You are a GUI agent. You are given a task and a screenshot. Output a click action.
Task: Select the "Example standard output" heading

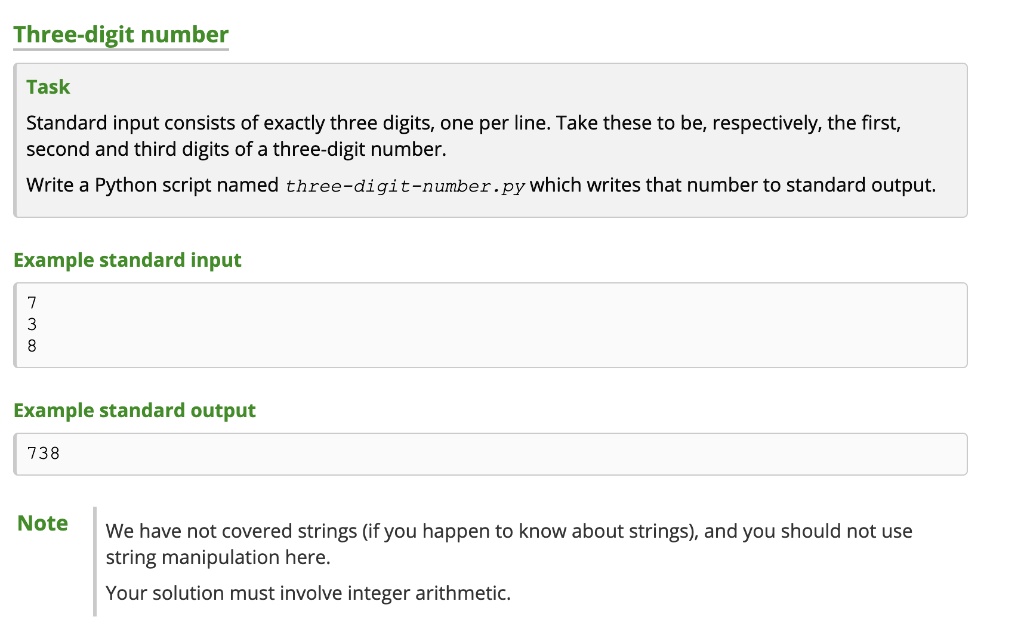click(134, 410)
